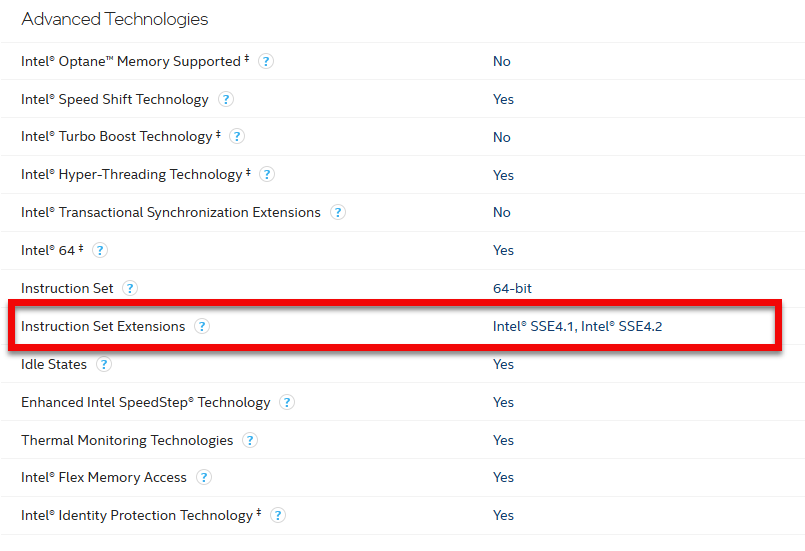
Task: Open help for Intel Identity Protection Technology
Action: 278,515
